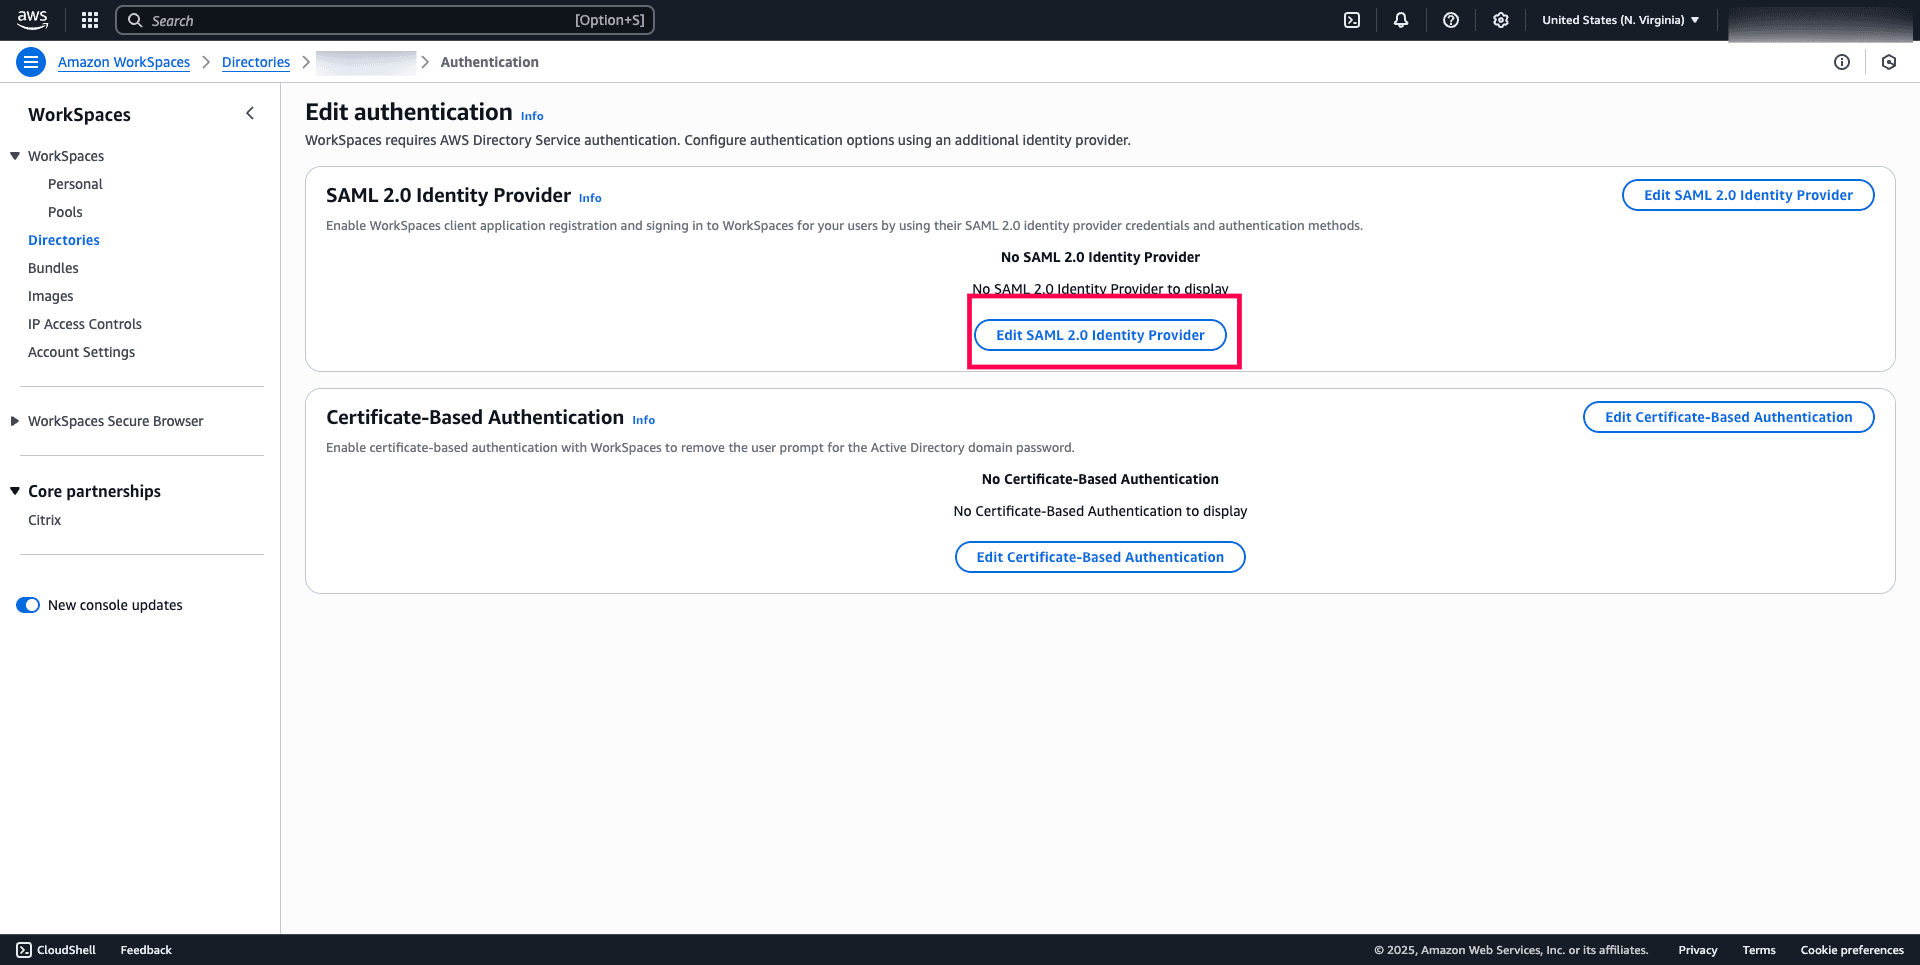Image resolution: width=1920 pixels, height=965 pixels.
Task: Click the Directories breadcrumb link
Action: point(256,62)
